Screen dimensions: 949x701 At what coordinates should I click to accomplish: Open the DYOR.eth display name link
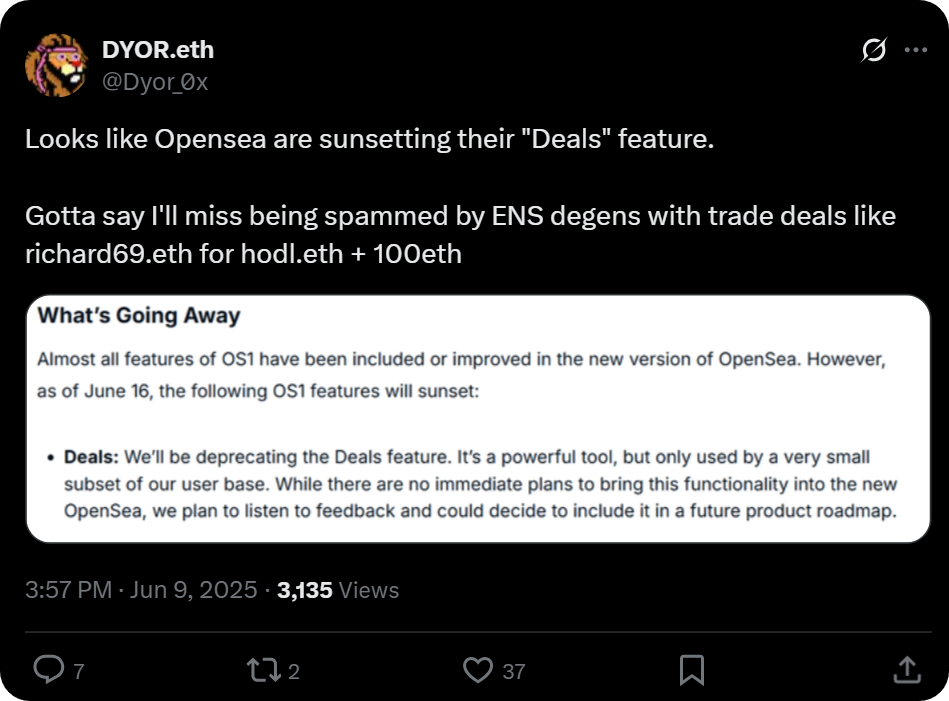[158, 49]
